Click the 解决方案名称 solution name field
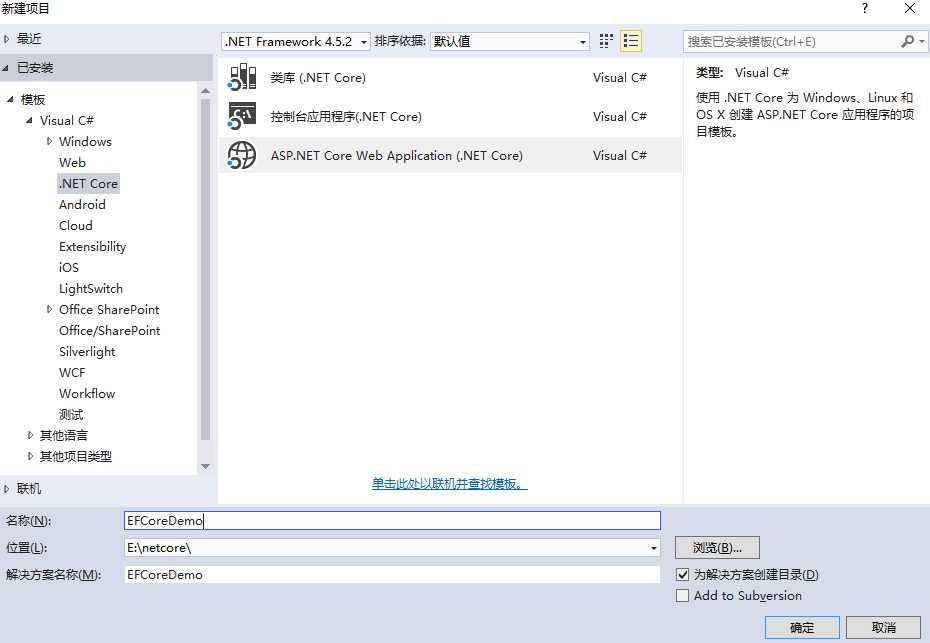This screenshot has width=930, height=643. click(x=392, y=575)
